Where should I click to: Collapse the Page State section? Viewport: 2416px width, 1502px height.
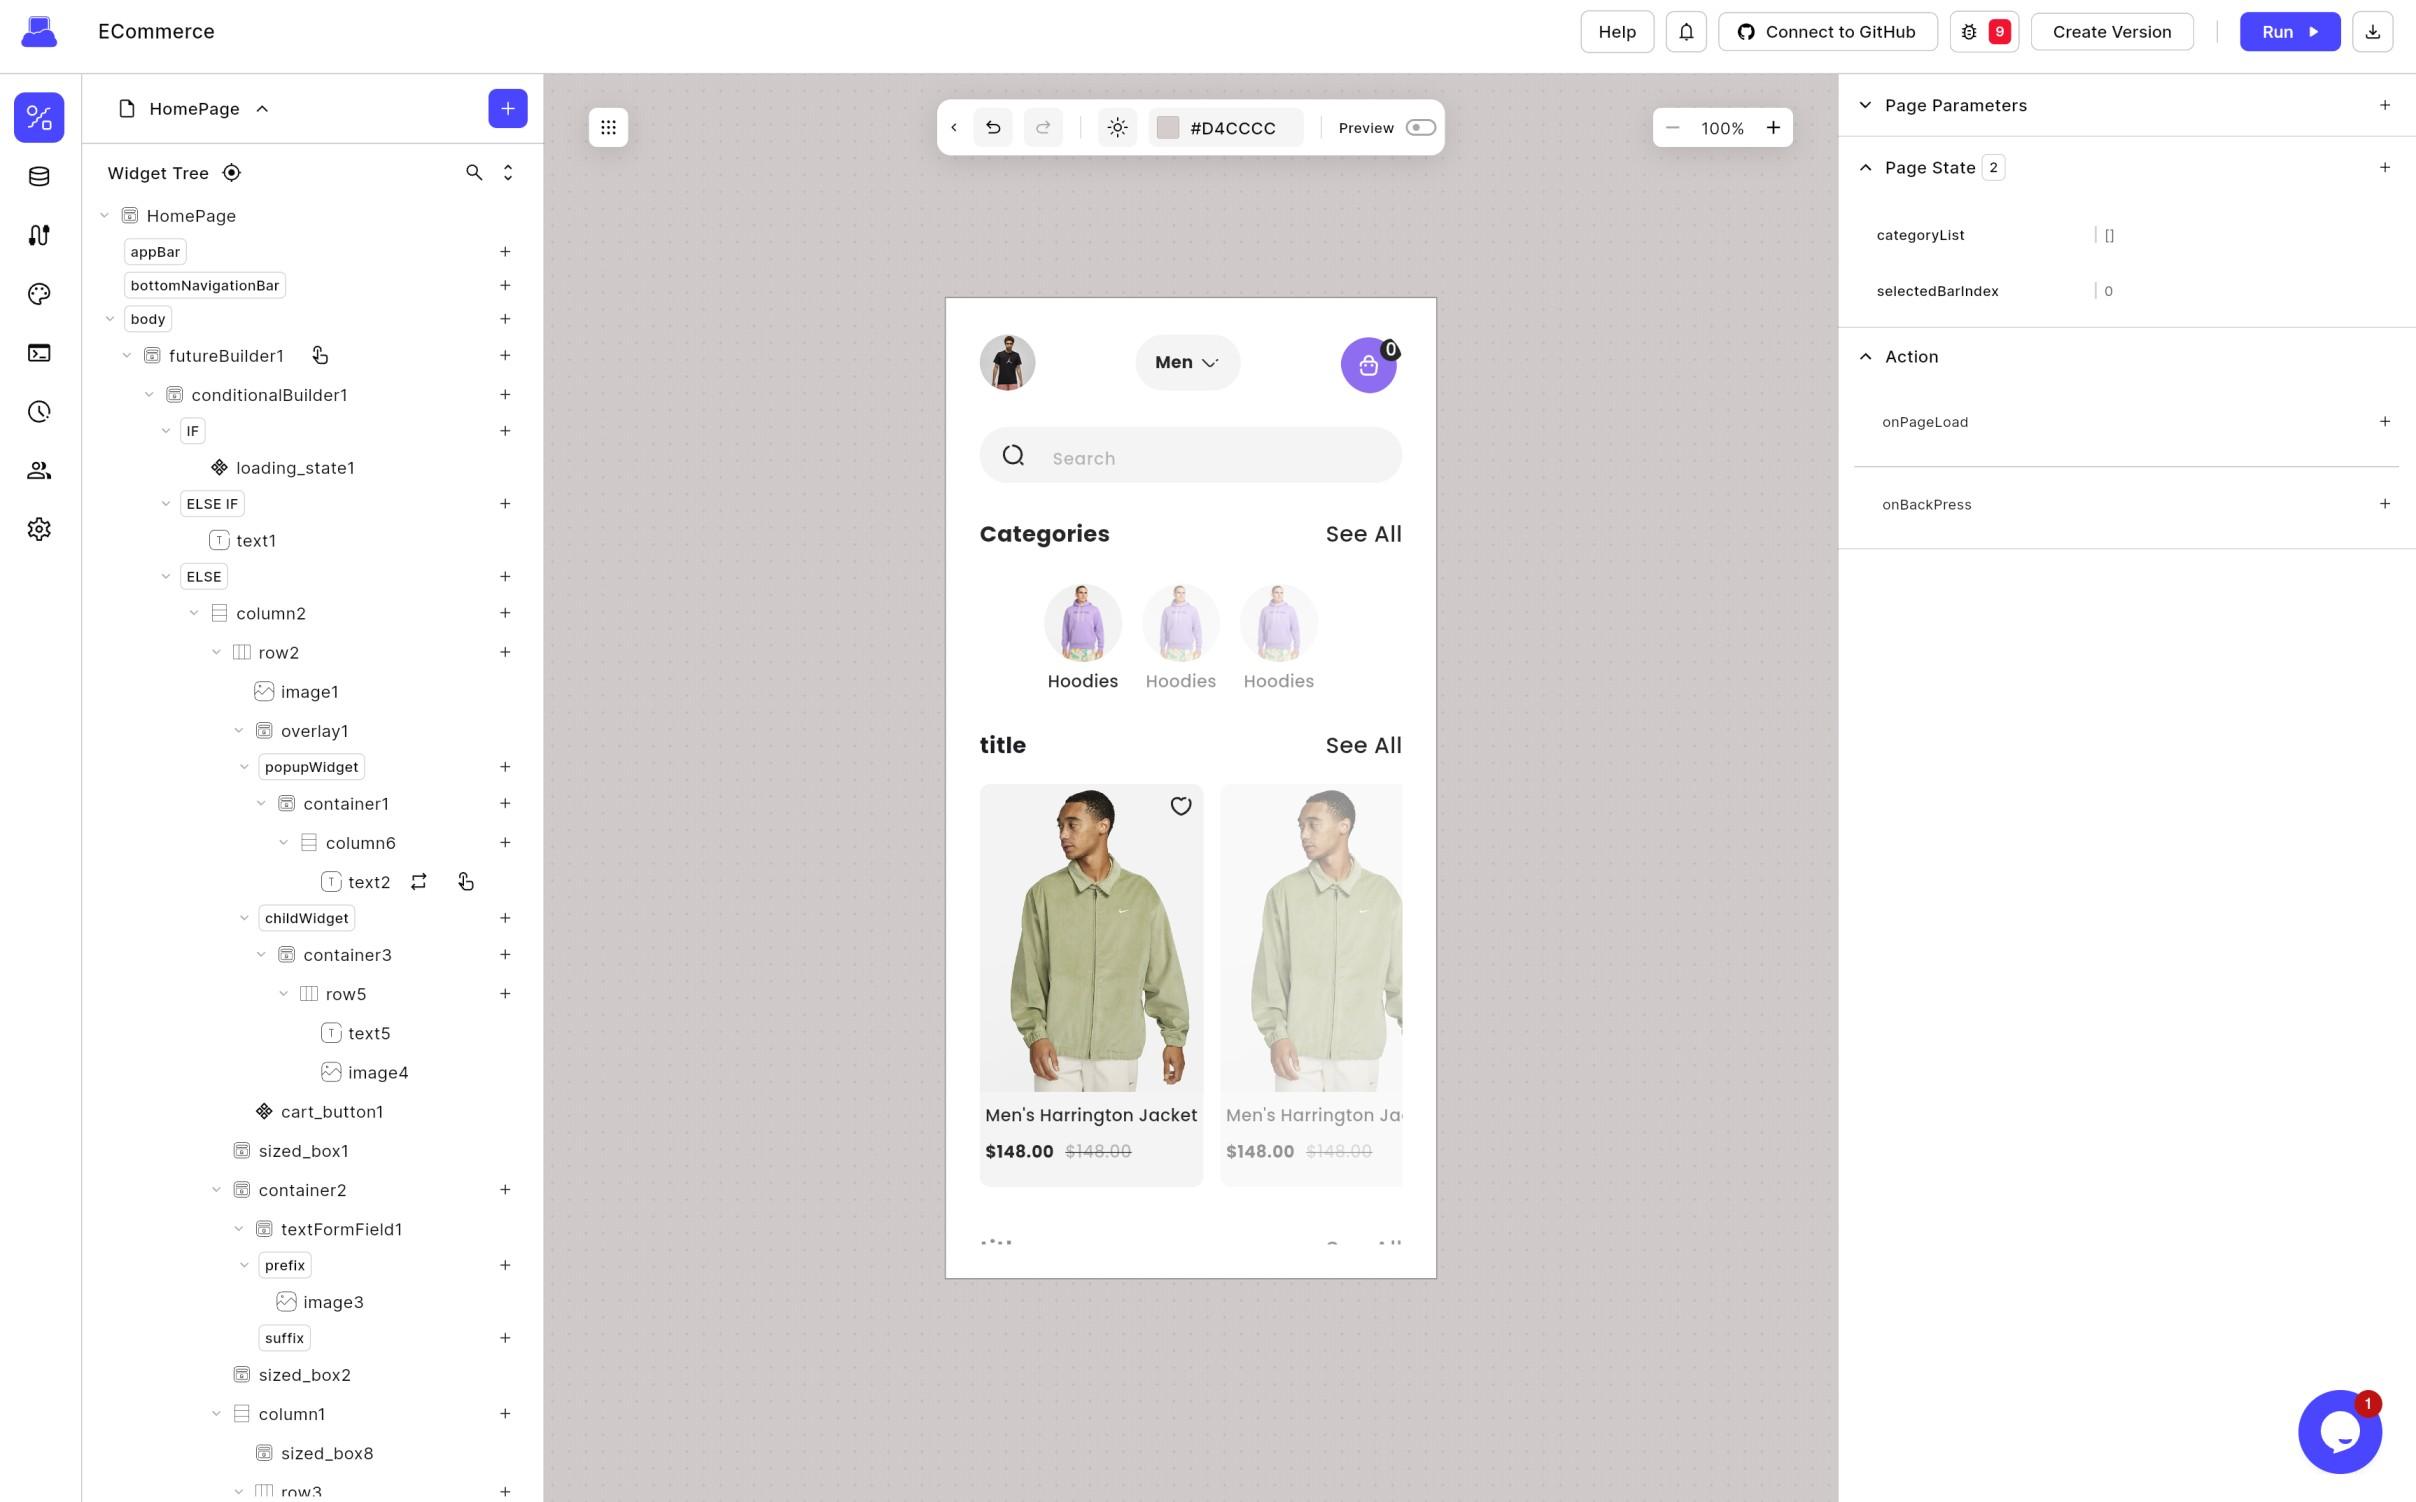[1865, 168]
